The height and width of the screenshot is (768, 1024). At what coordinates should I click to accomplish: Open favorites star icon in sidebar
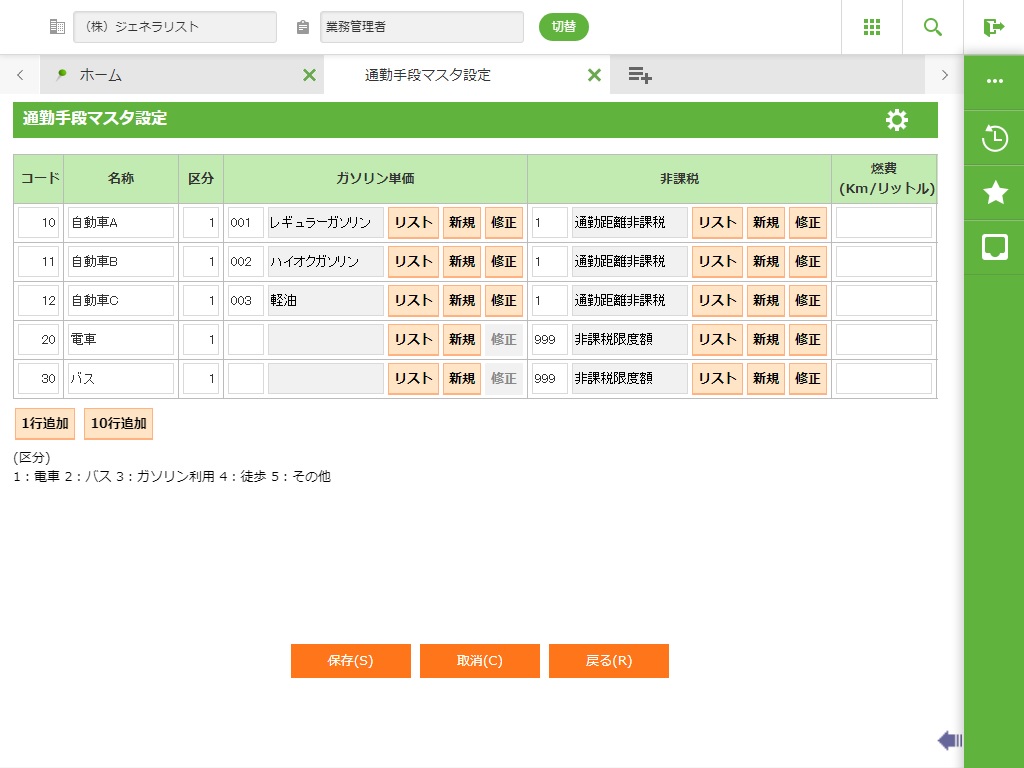click(995, 193)
